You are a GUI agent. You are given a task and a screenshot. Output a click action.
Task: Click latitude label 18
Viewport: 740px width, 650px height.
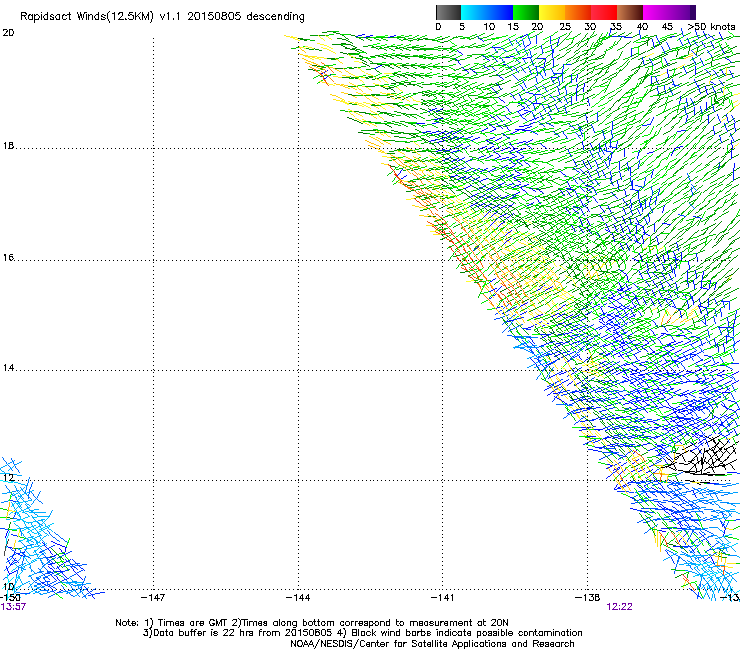point(8,146)
